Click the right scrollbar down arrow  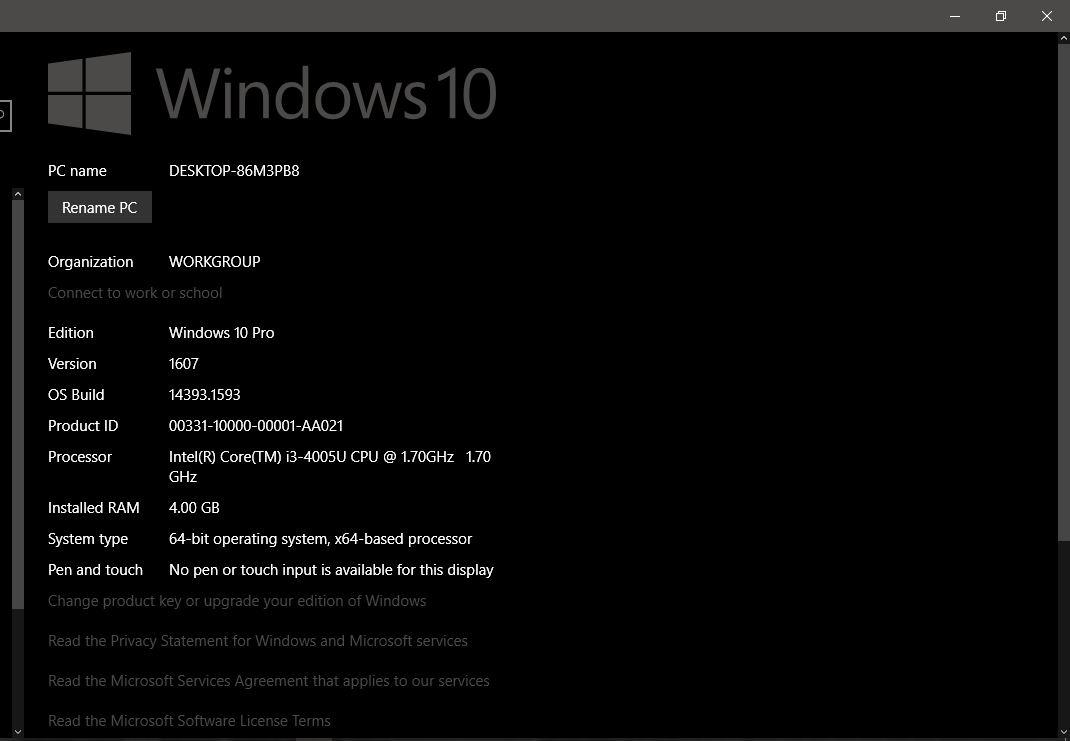click(x=1062, y=732)
